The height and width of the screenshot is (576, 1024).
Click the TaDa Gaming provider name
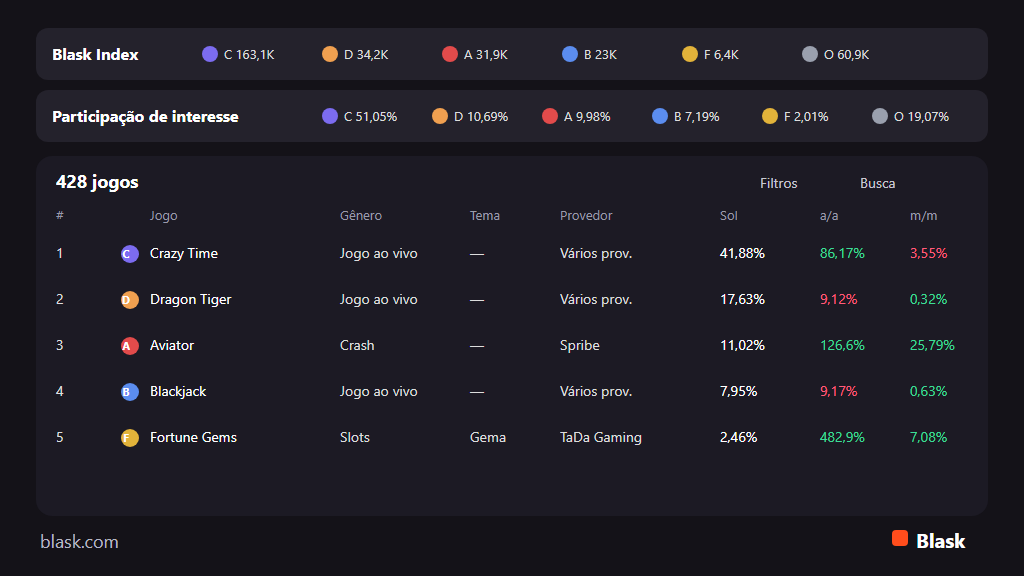click(600, 438)
